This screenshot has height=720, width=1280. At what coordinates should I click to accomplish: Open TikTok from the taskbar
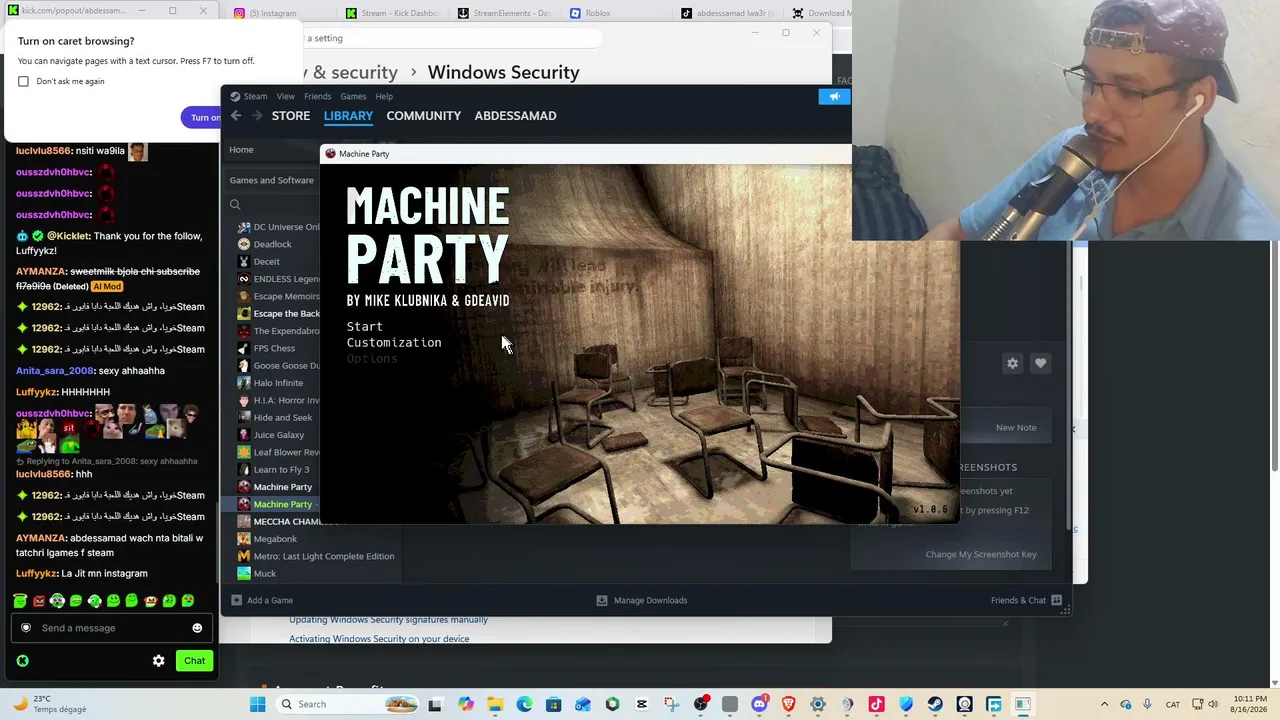[x=876, y=704]
